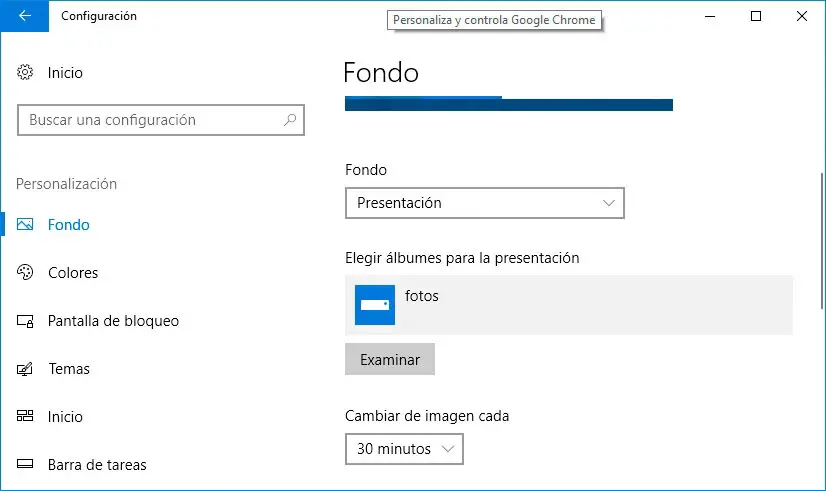This screenshot has width=826, height=491.
Task: Click the back arrow in the title bar
Action: [25, 16]
